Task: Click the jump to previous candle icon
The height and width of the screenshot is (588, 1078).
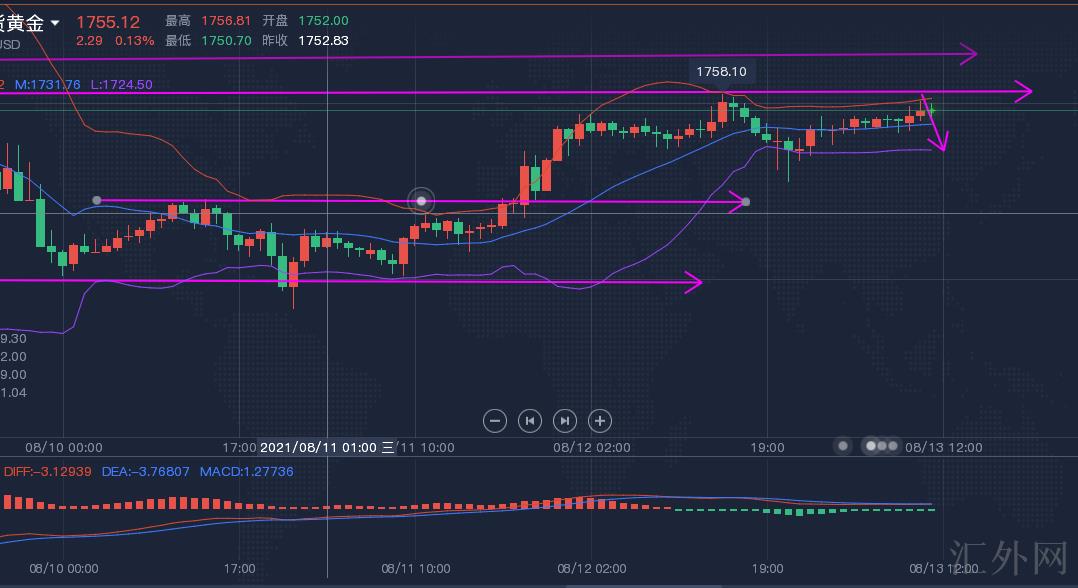Action: (530, 421)
